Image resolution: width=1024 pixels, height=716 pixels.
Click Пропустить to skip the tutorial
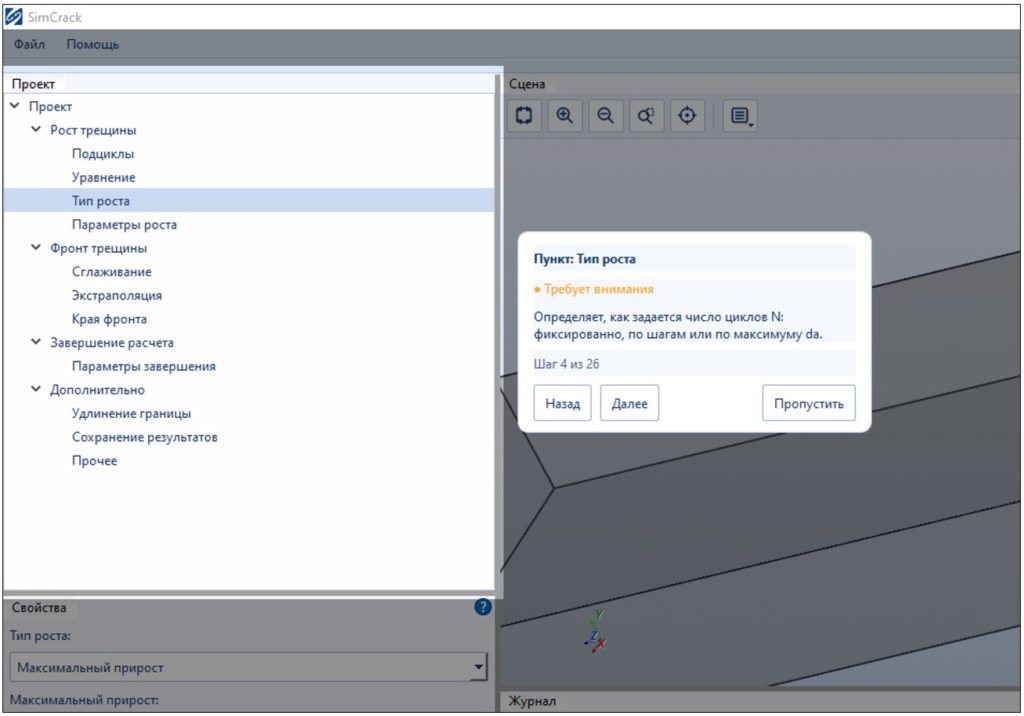(808, 403)
